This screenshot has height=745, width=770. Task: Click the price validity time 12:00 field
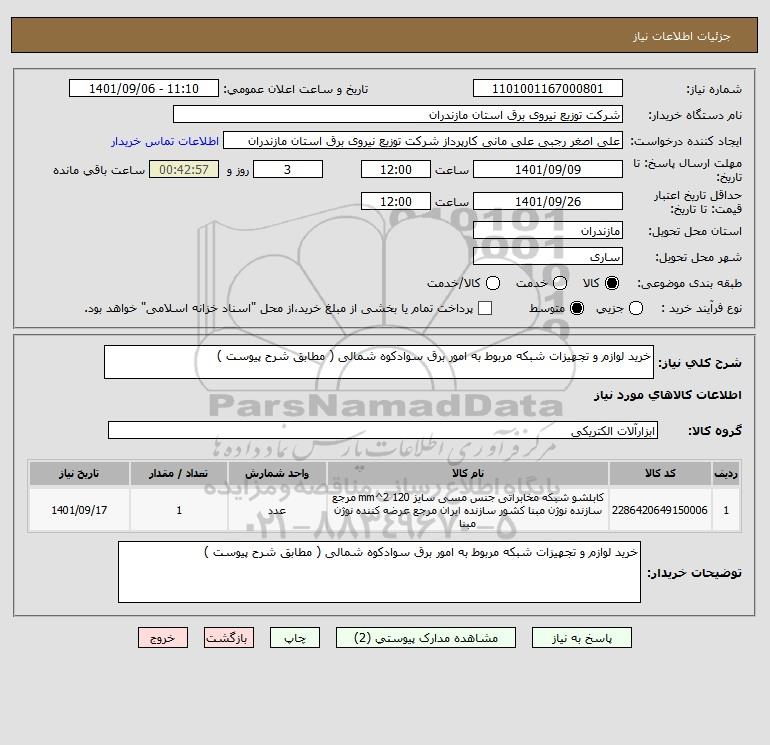[x=396, y=201]
